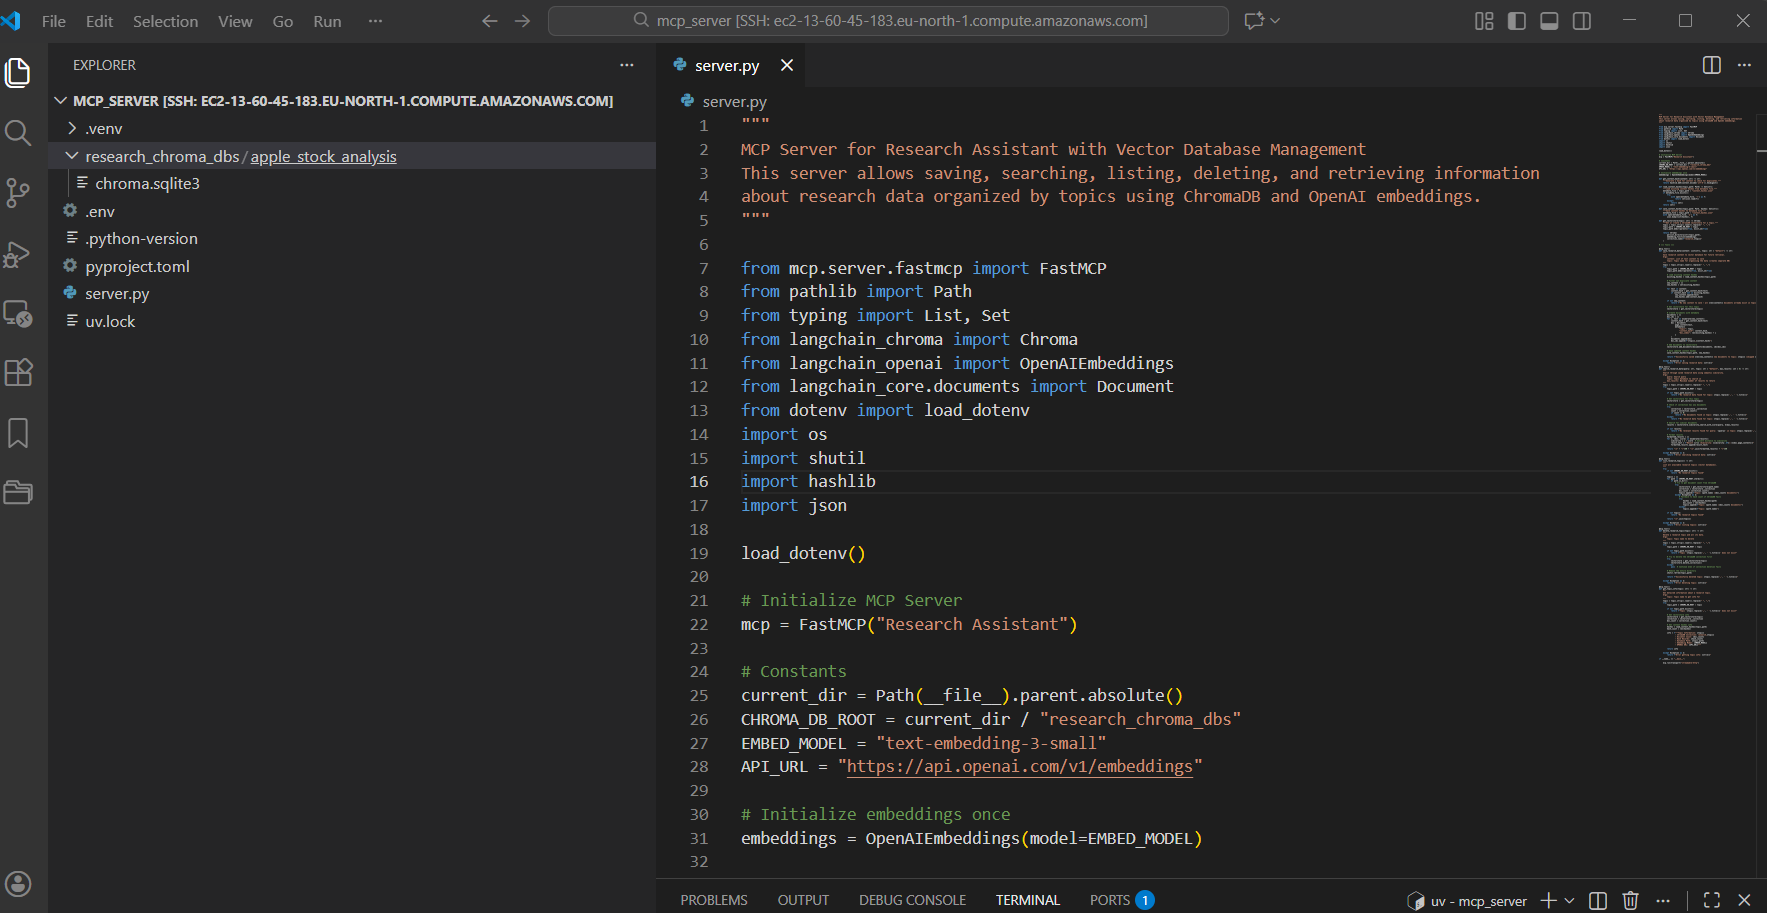
Task: Open the Search view in activity bar
Action: coord(18,133)
